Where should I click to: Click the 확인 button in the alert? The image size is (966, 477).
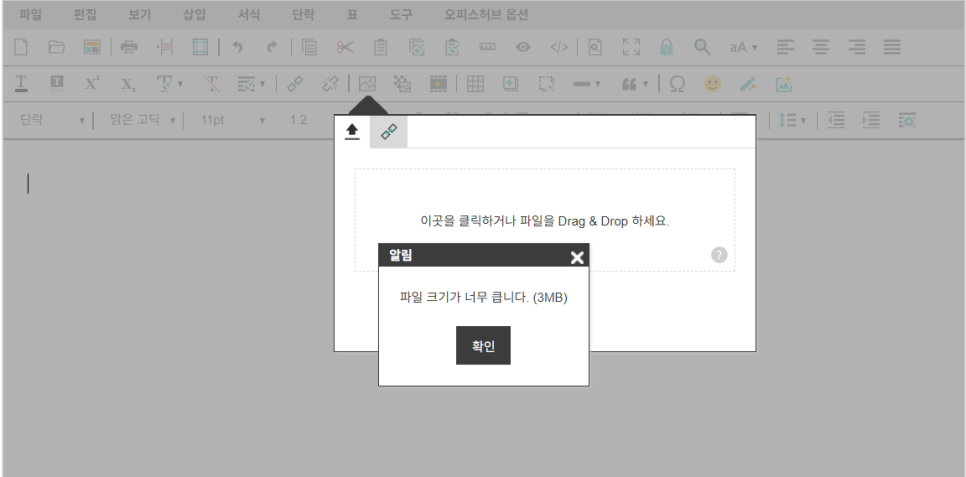click(483, 345)
